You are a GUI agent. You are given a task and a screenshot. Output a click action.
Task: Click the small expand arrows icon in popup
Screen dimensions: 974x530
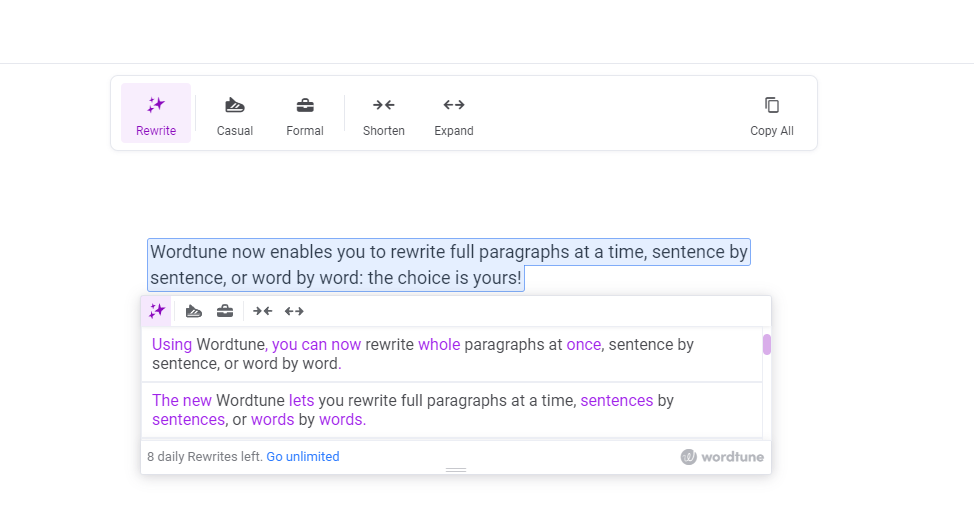click(x=294, y=311)
